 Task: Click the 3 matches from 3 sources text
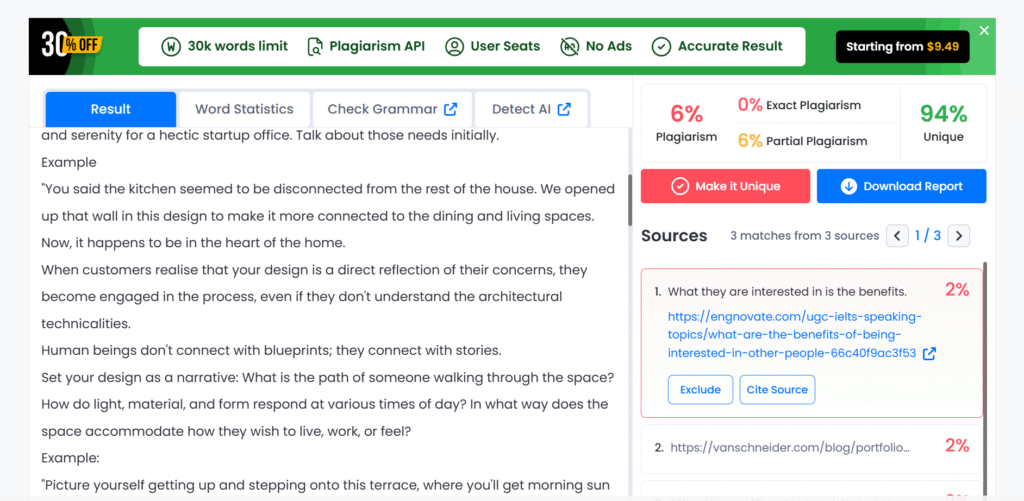coord(805,236)
